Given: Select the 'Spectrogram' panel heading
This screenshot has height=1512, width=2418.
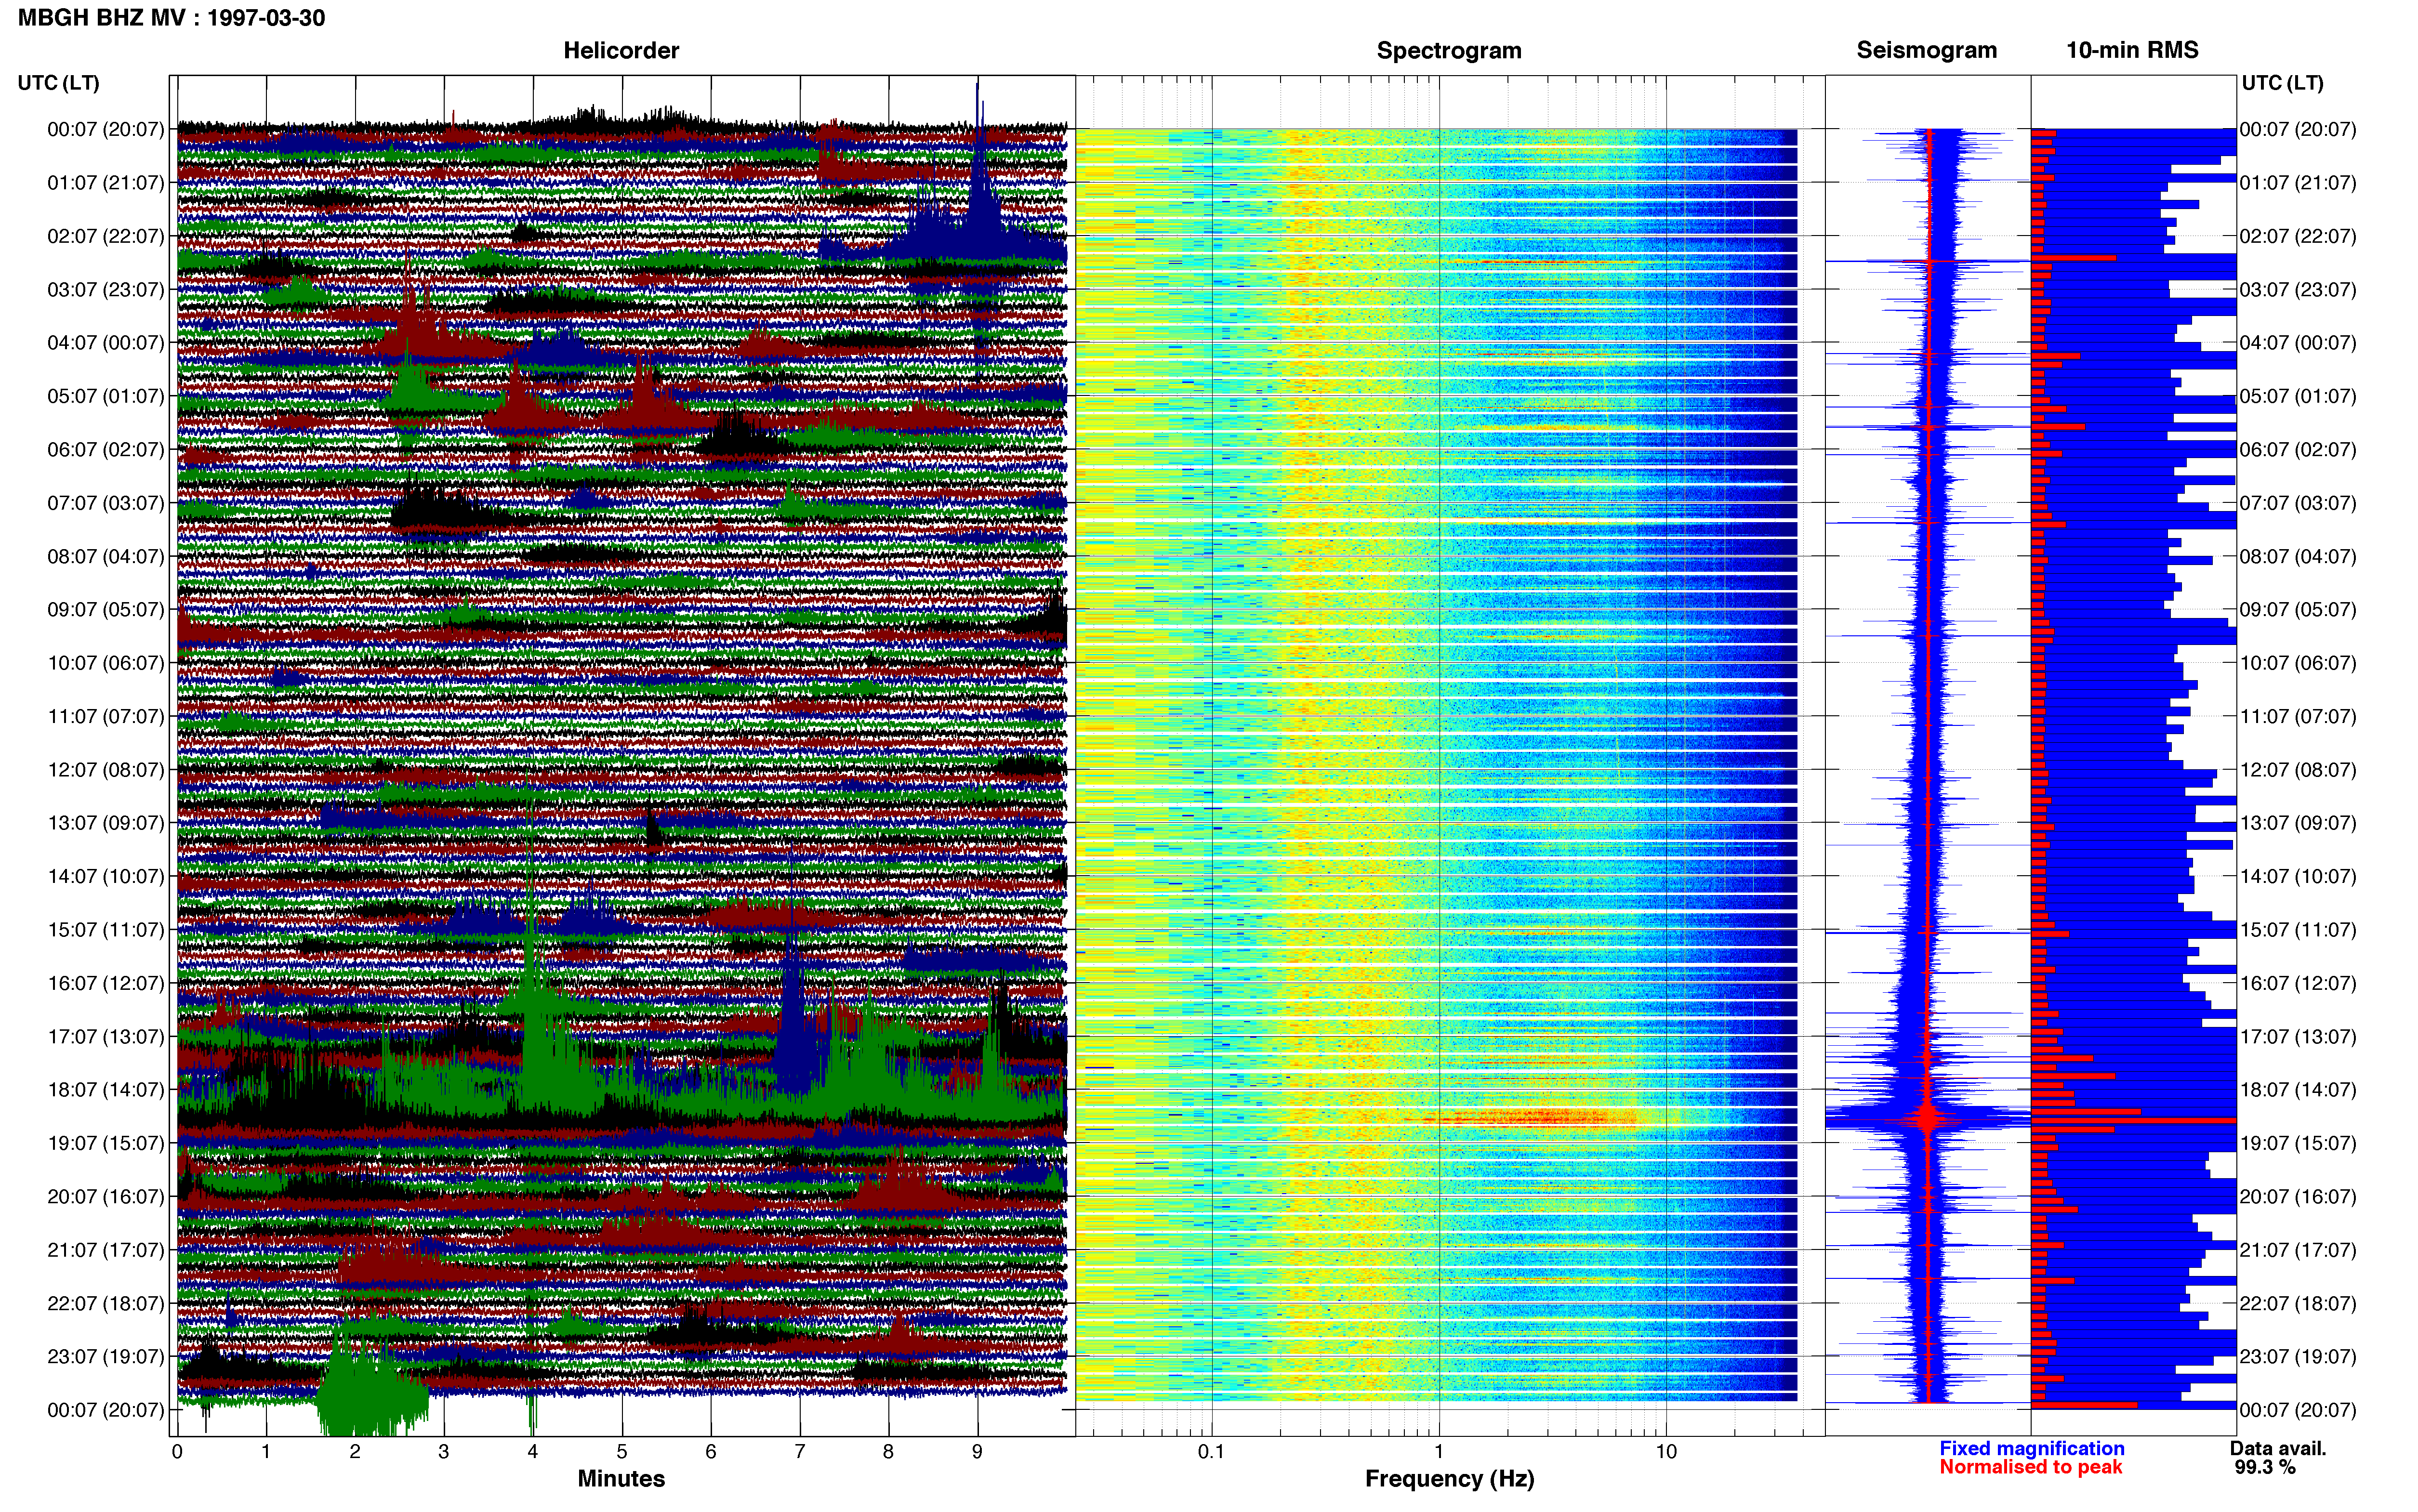Looking at the screenshot, I should point(1448,50).
